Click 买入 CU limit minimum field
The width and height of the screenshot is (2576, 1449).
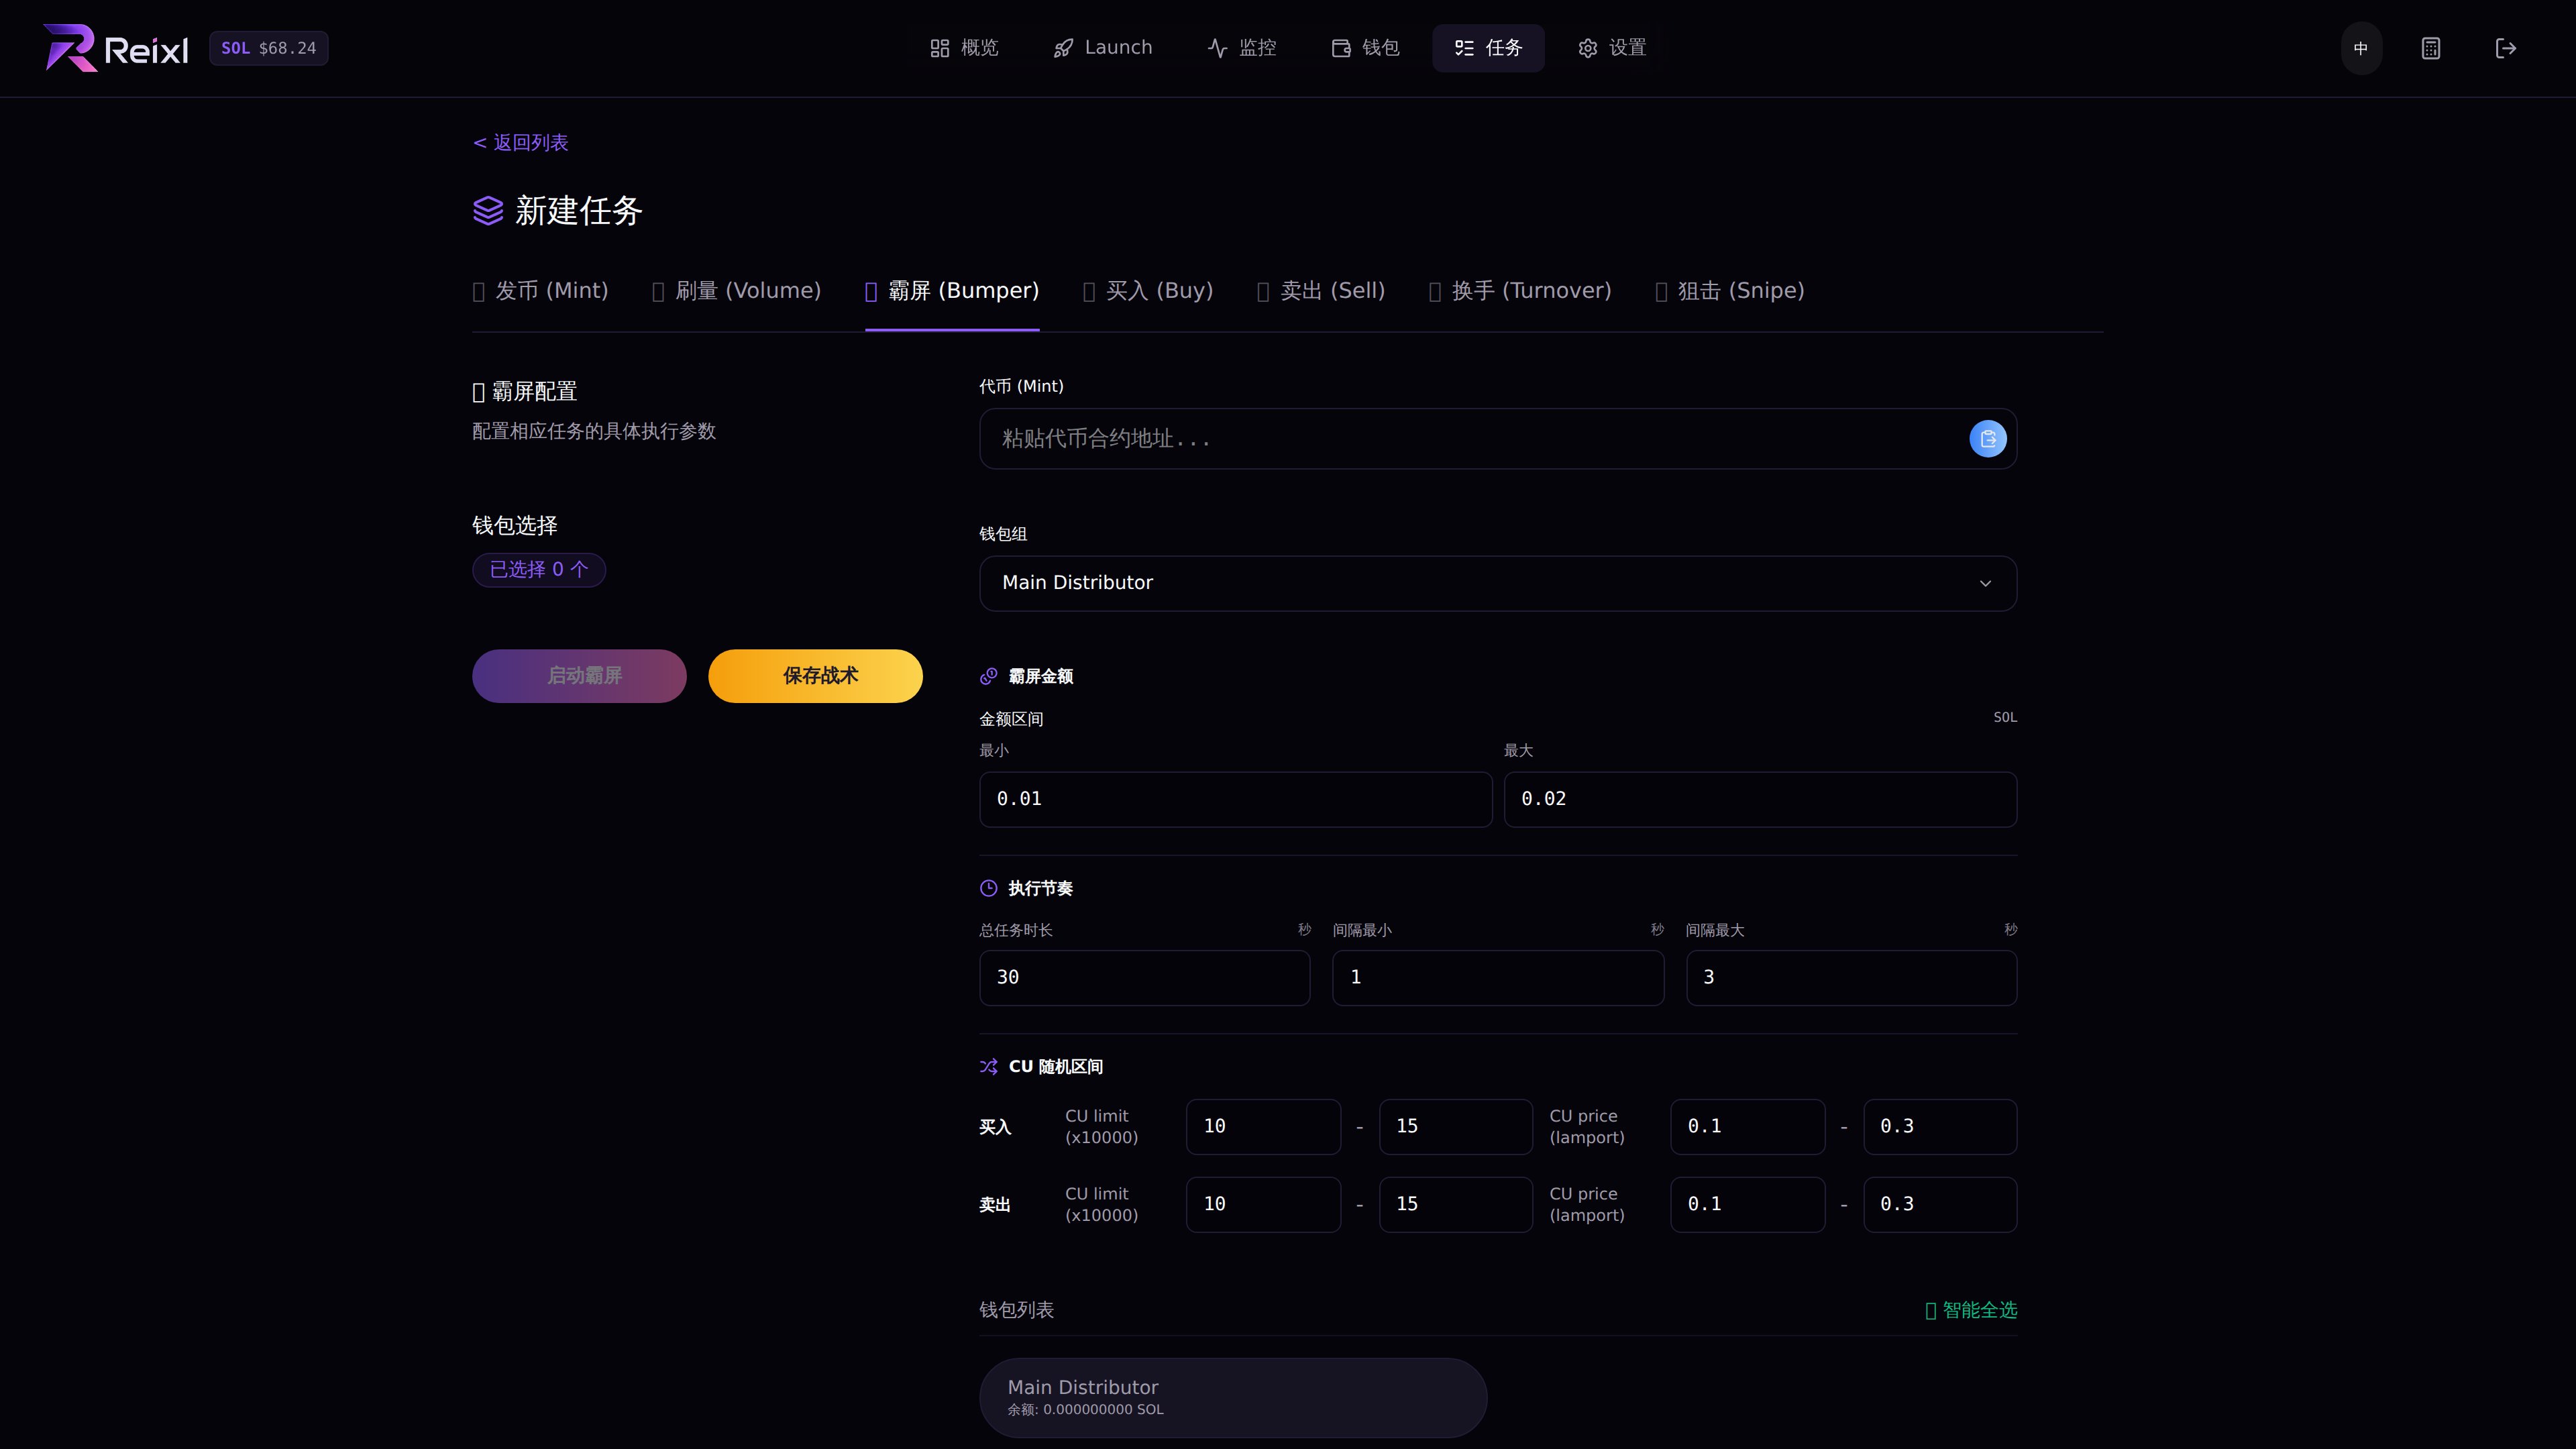point(1263,1126)
